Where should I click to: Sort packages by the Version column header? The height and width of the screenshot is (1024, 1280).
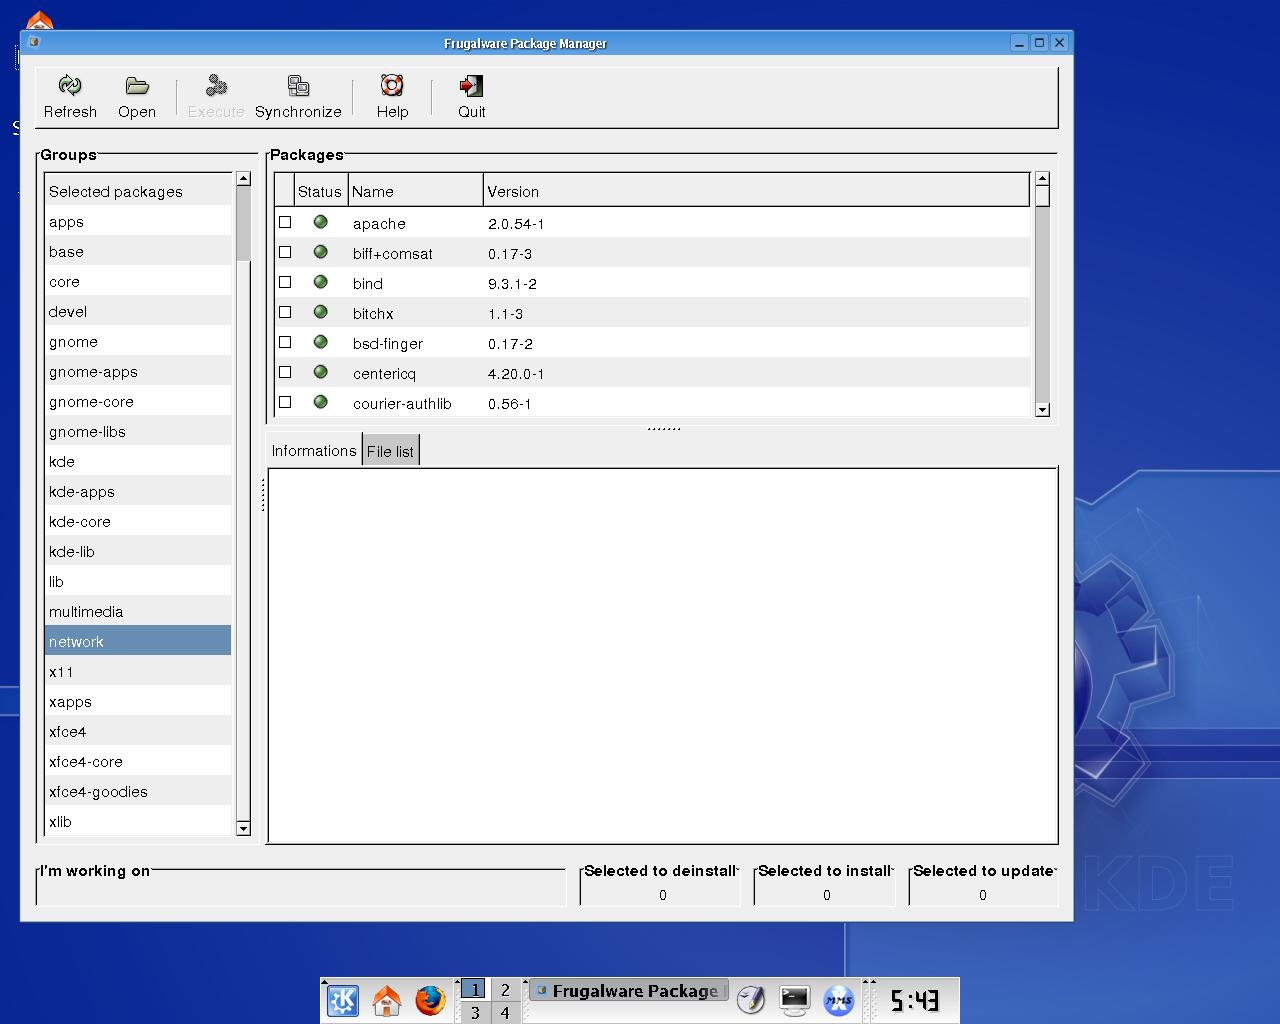756,191
